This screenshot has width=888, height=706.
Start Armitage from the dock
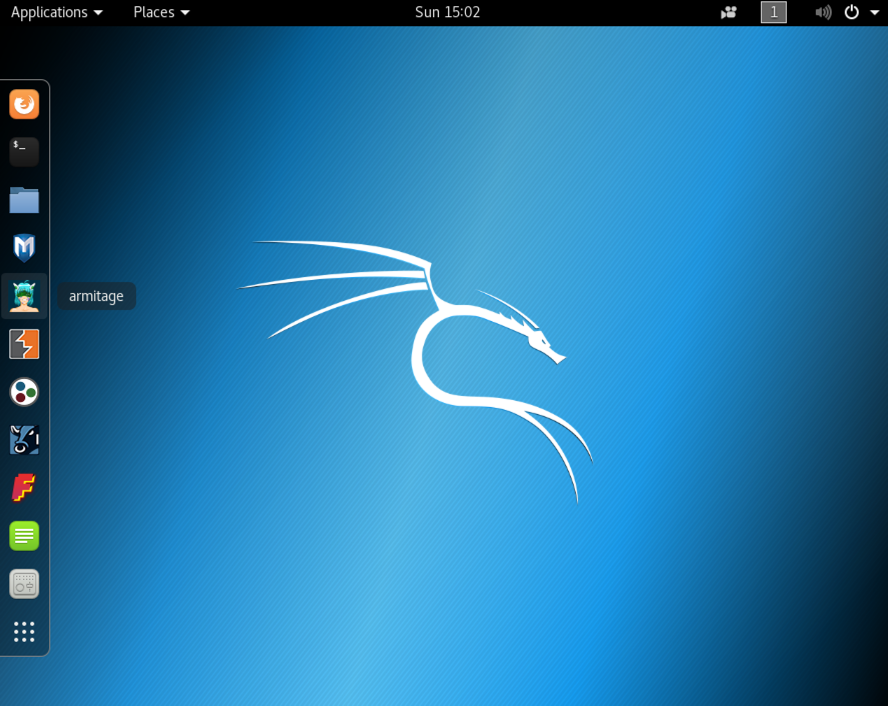(x=24, y=296)
